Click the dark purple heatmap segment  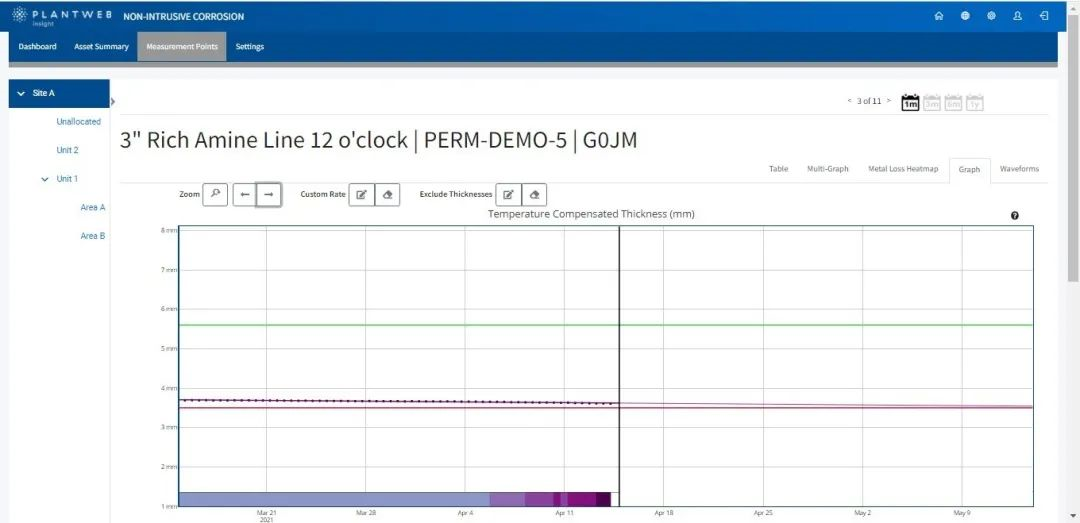[x=603, y=499]
